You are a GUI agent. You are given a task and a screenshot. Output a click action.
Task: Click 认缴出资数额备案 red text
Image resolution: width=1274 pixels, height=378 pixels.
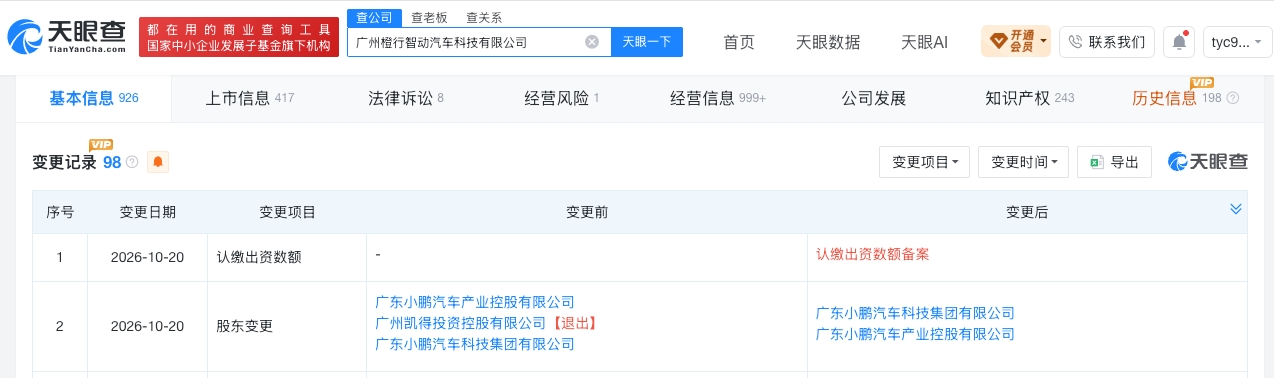[x=873, y=254]
